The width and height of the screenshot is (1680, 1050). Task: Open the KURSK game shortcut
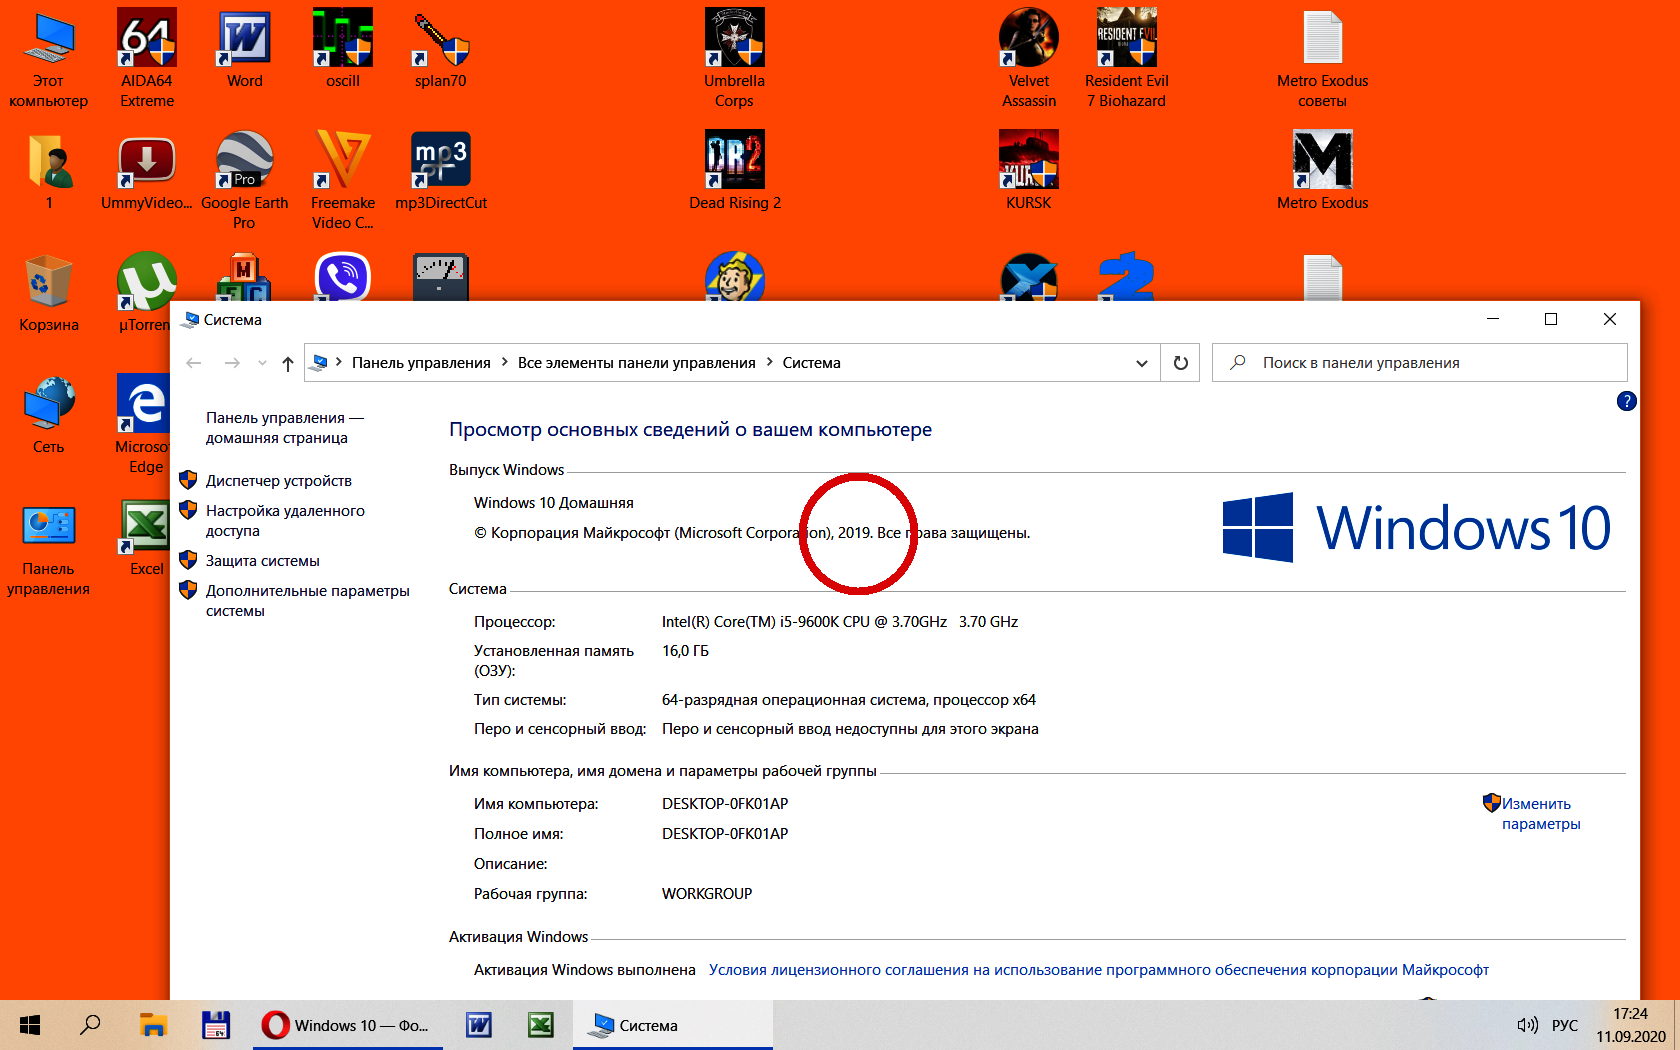[x=1029, y=170]
